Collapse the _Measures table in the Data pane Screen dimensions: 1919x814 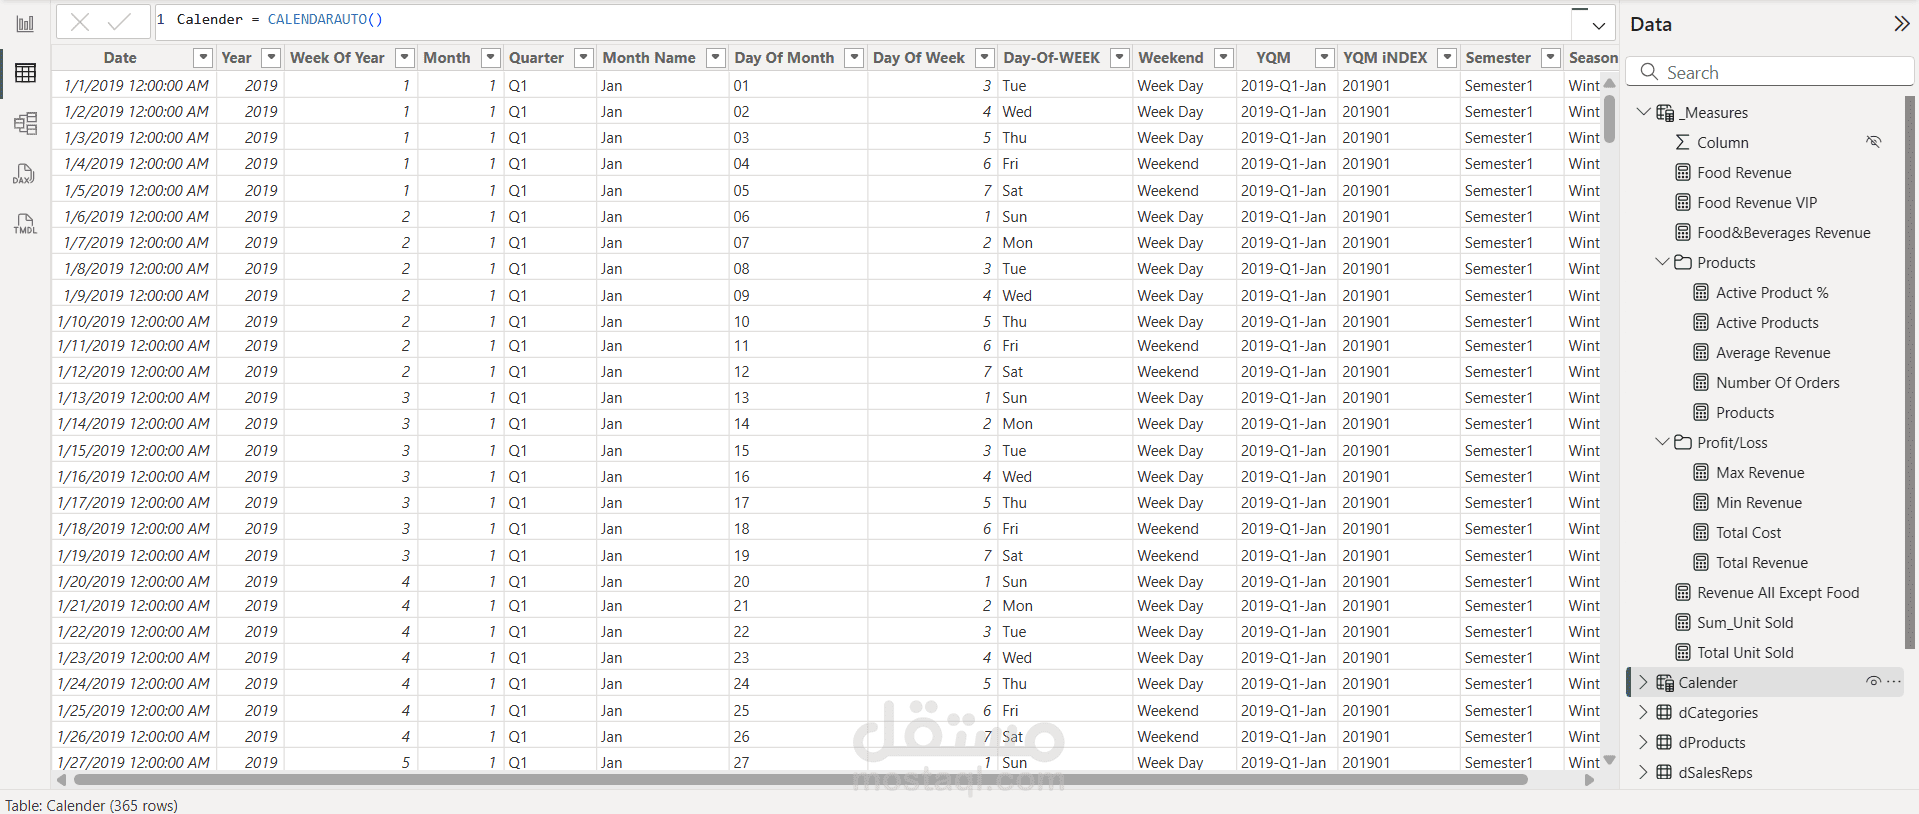click(x=1643, y=112)
